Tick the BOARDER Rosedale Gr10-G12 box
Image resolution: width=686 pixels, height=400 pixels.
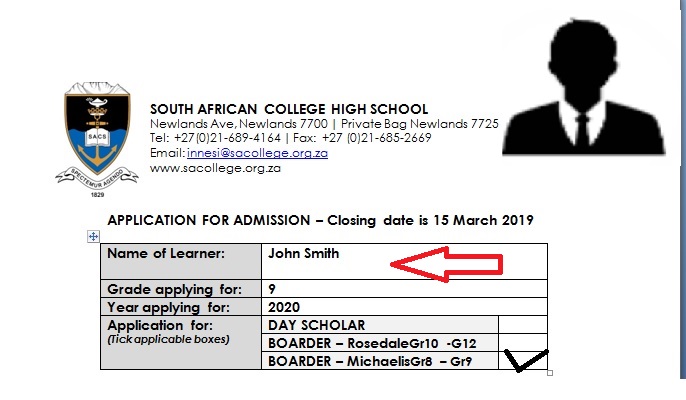(521, 342)
